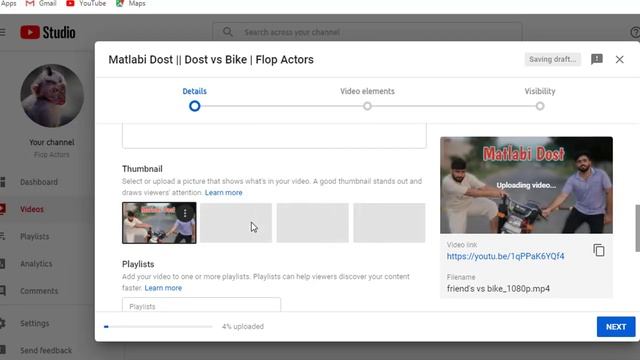Click the upload progress bar
640x360 pixels.
point(158,327)
